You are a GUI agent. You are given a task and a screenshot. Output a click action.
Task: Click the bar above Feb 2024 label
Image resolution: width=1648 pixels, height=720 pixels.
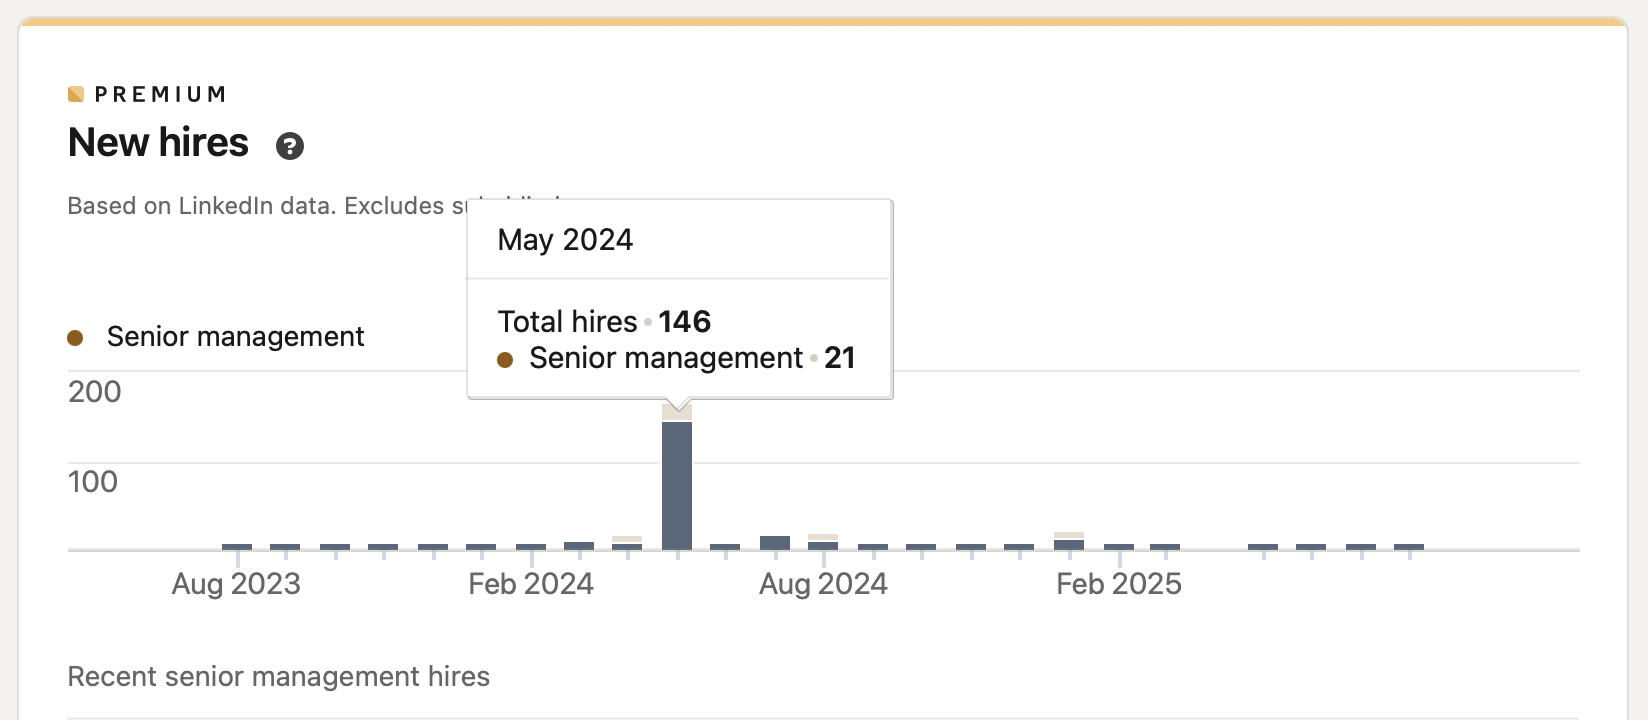click(531, 547)
